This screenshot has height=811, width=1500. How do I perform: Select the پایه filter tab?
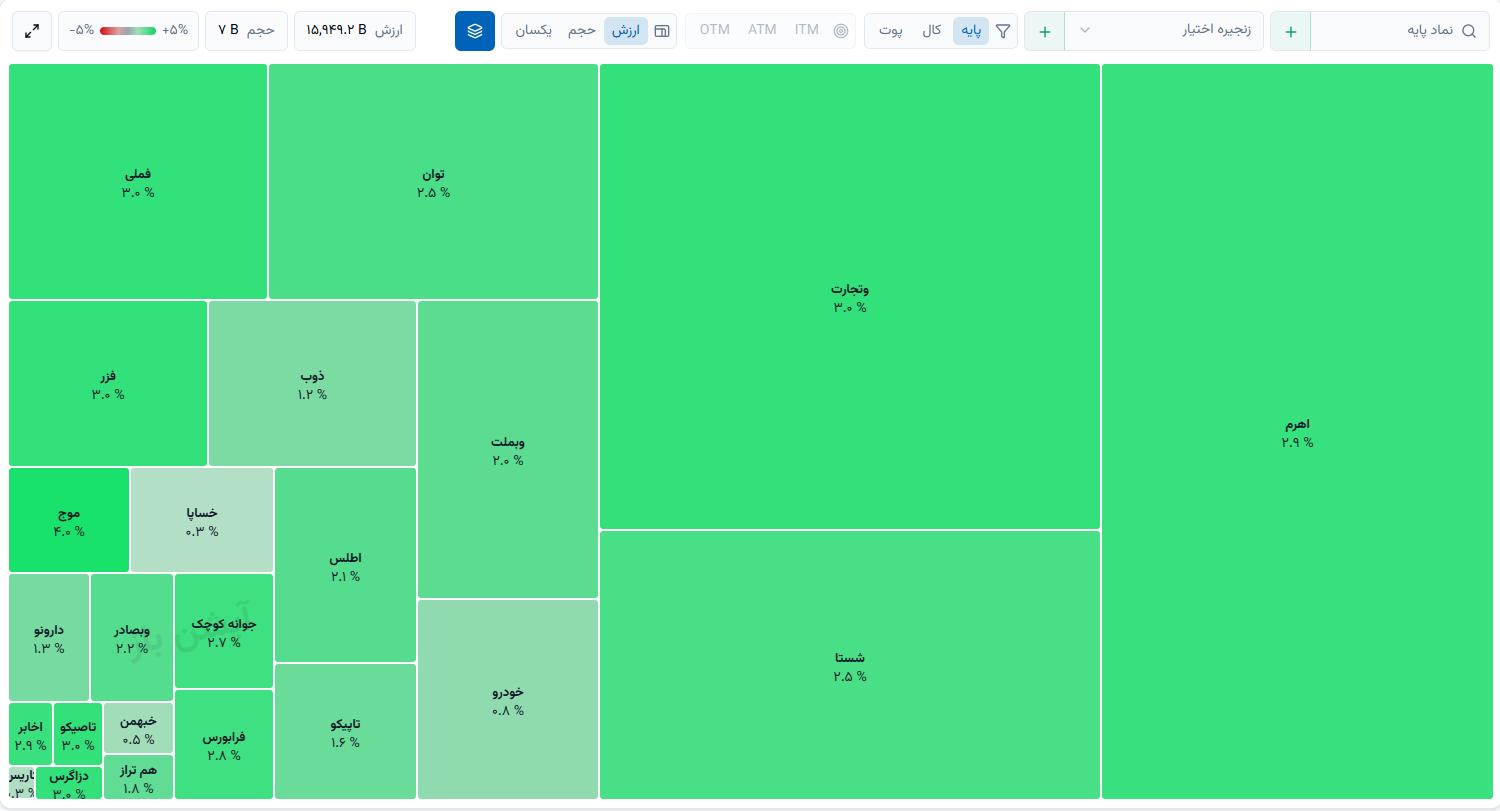pyautogui.click(x=972, y=30)
